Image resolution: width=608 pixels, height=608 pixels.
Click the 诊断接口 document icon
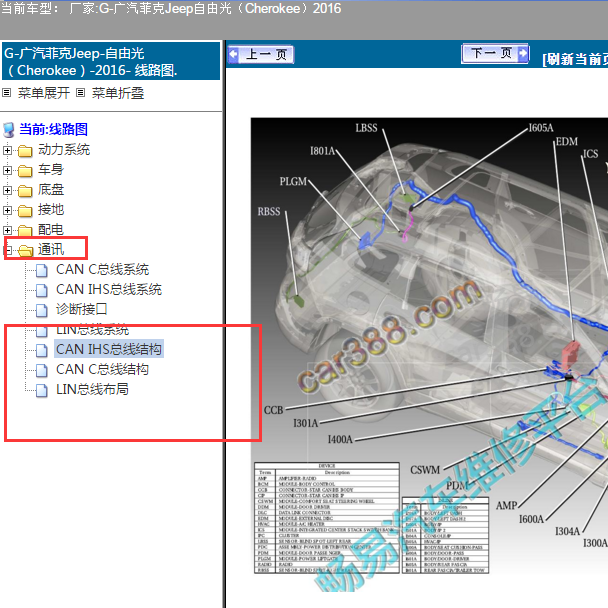[x=42, y=310]
